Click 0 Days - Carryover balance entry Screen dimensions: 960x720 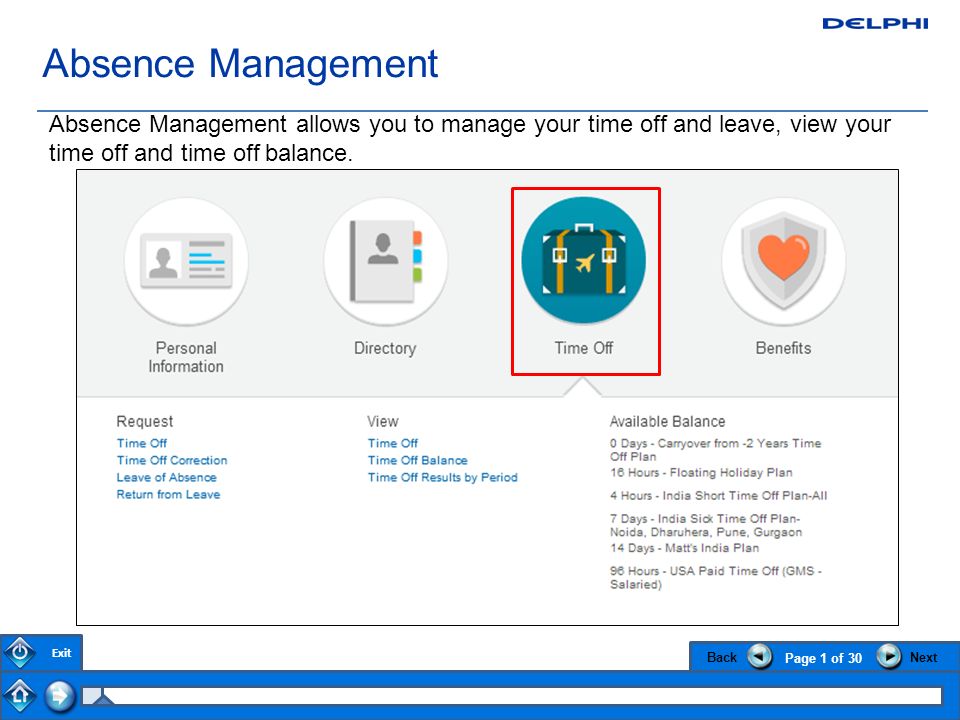pyautogui.click(x=715, y=450)
